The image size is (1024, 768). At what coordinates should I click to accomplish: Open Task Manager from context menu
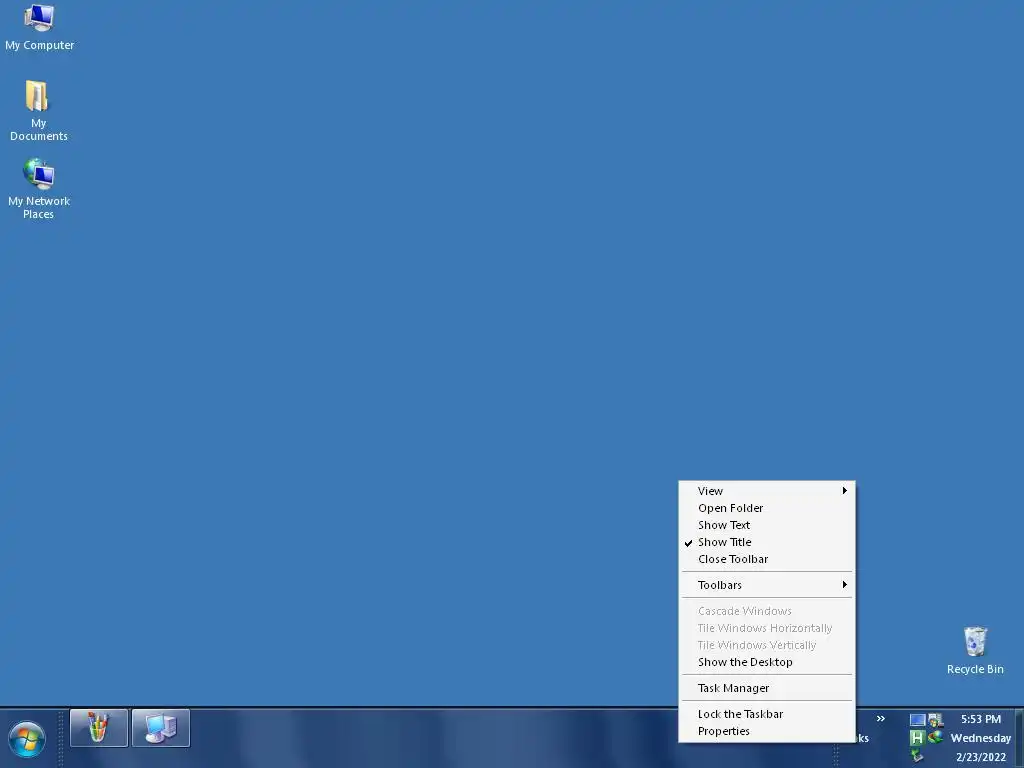(x=767, y=688)
